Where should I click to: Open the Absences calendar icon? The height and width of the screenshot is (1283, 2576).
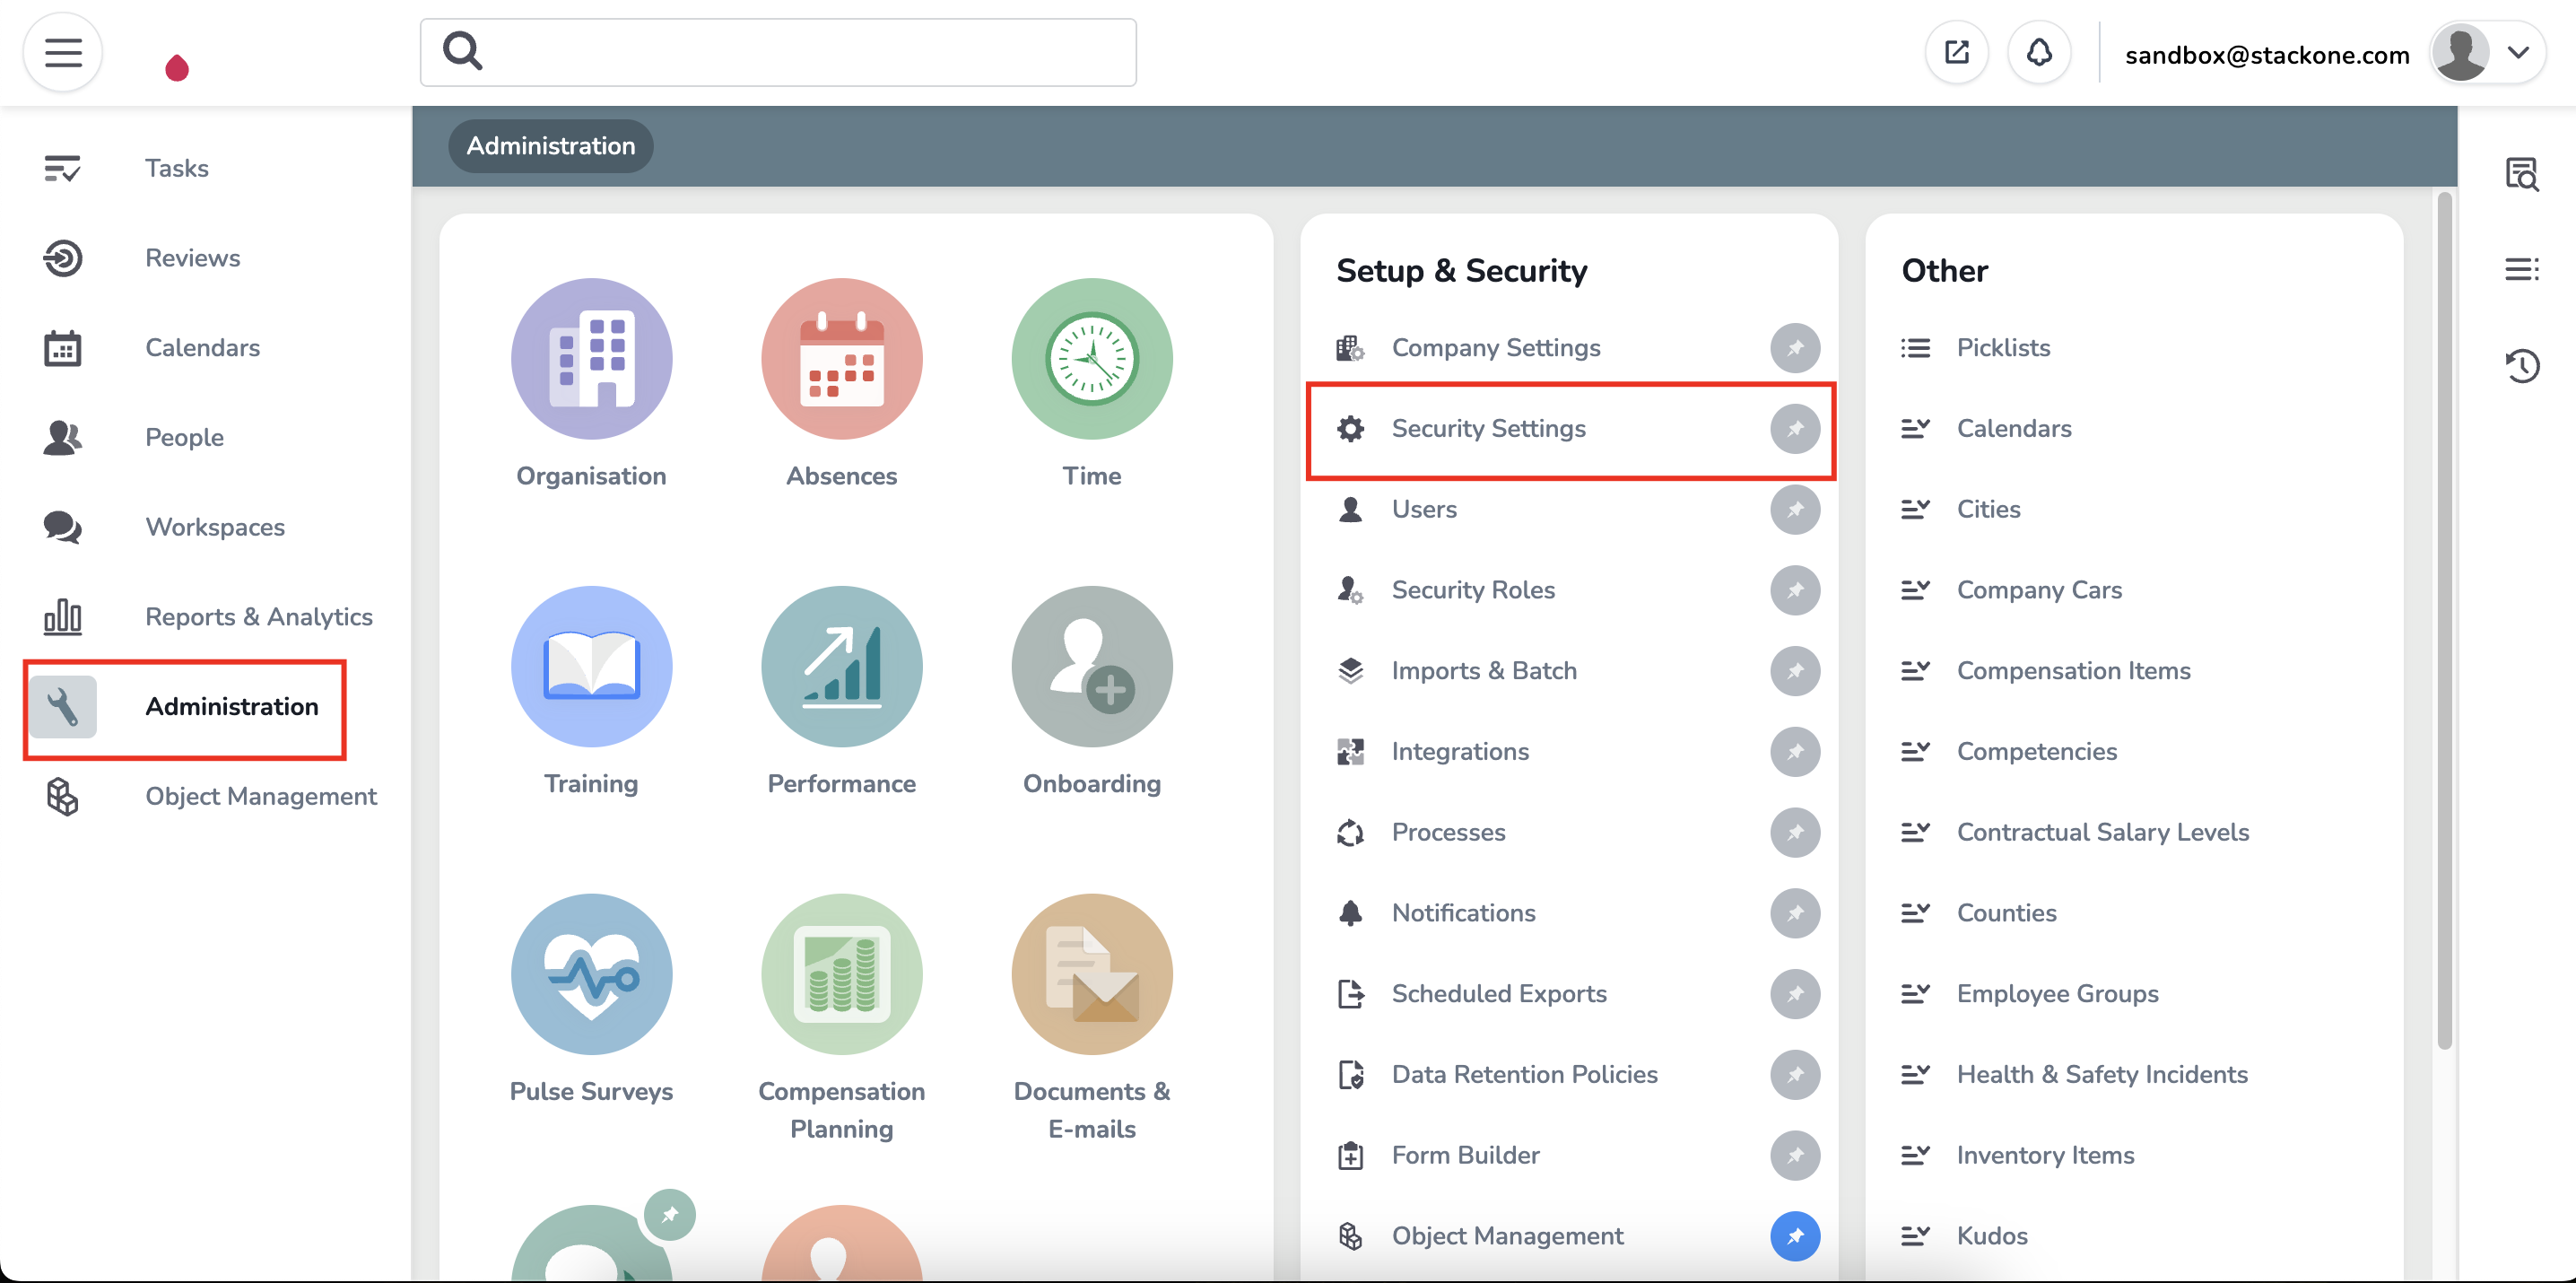click(x=841, y=359)
